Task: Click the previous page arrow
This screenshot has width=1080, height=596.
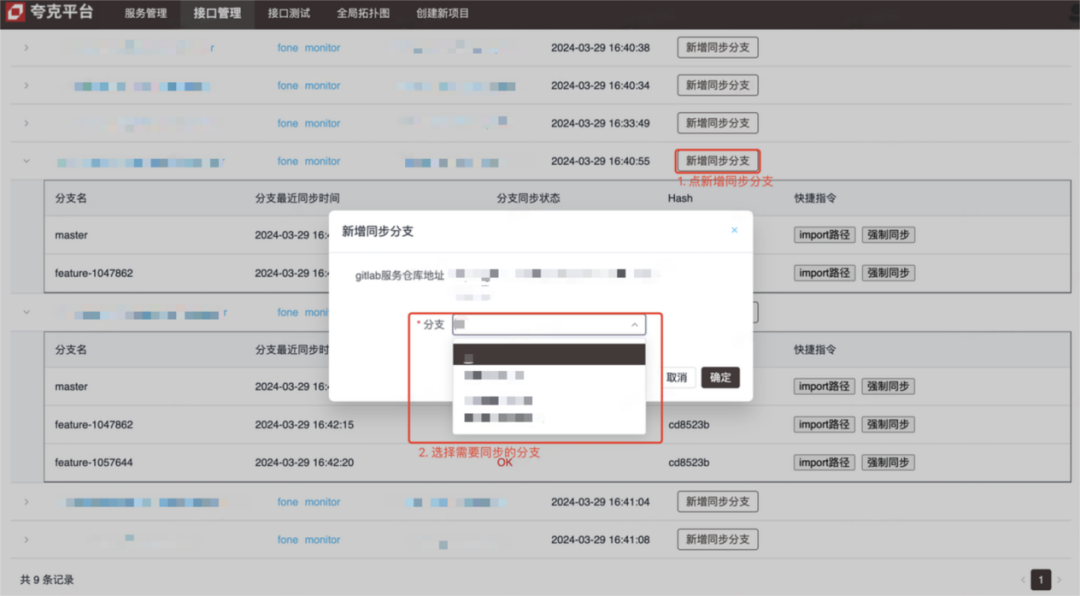Action: click(x=1022, y=579)
